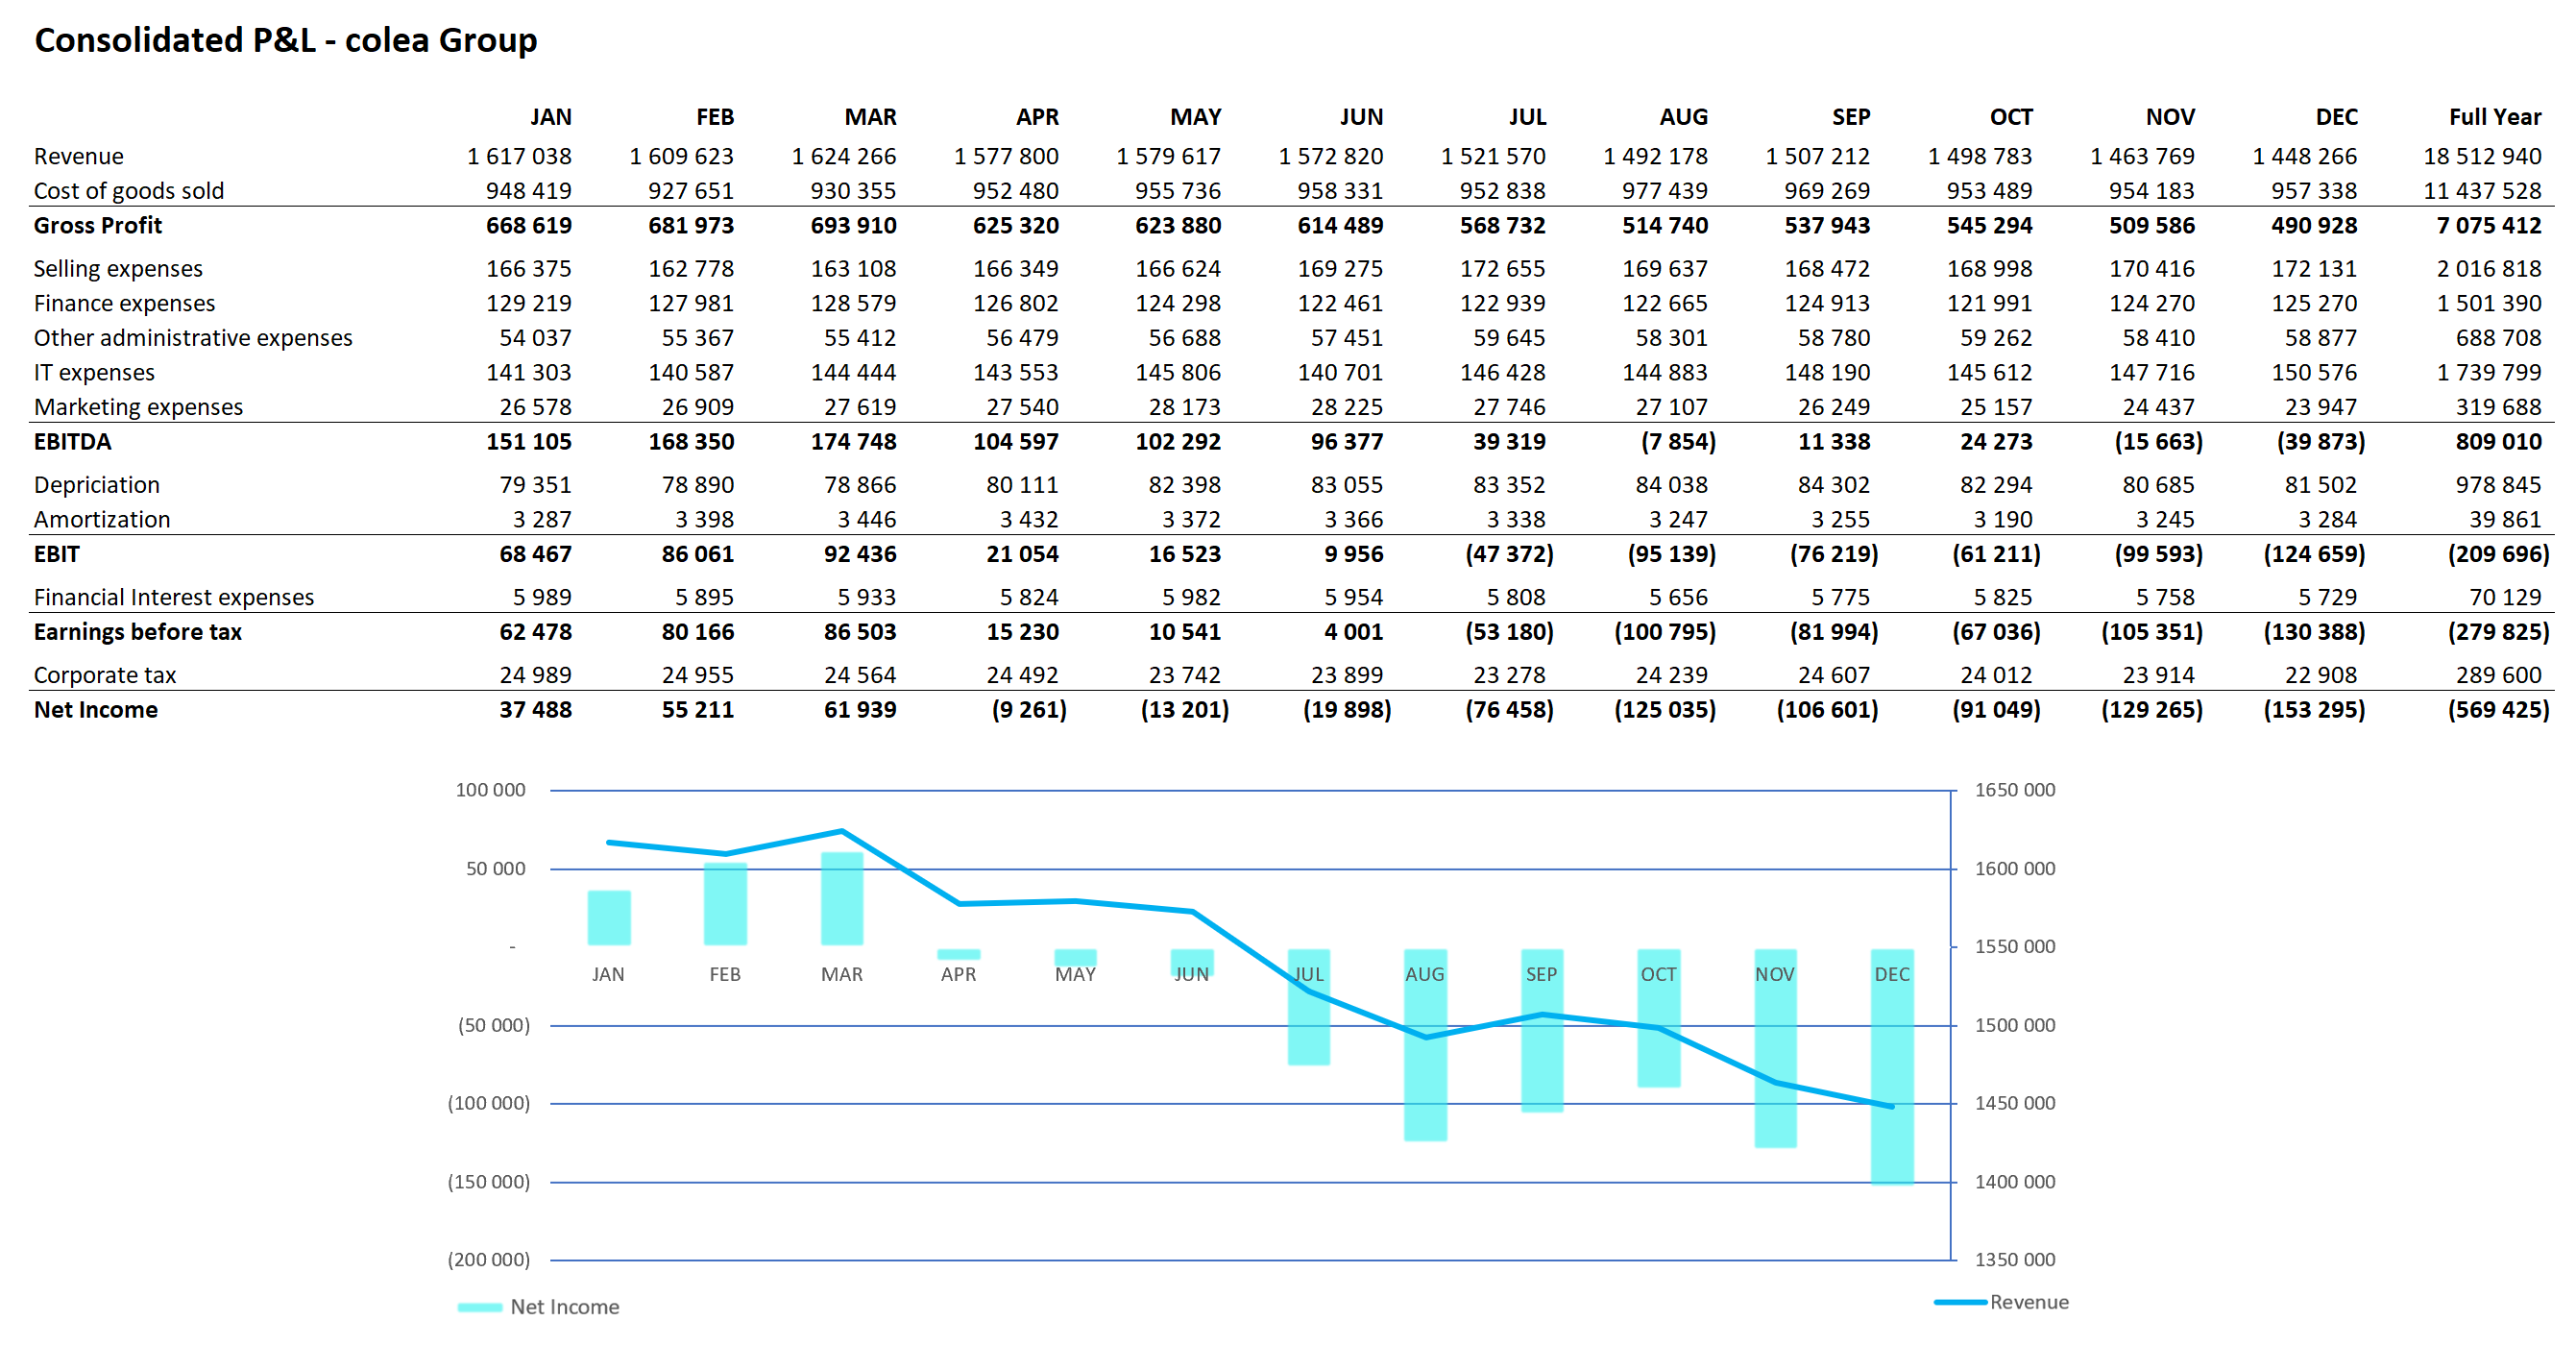Screen dimensions: 2576x1346
Task: Select the AUG Net Income bar
Action: coord(1425,1044)
